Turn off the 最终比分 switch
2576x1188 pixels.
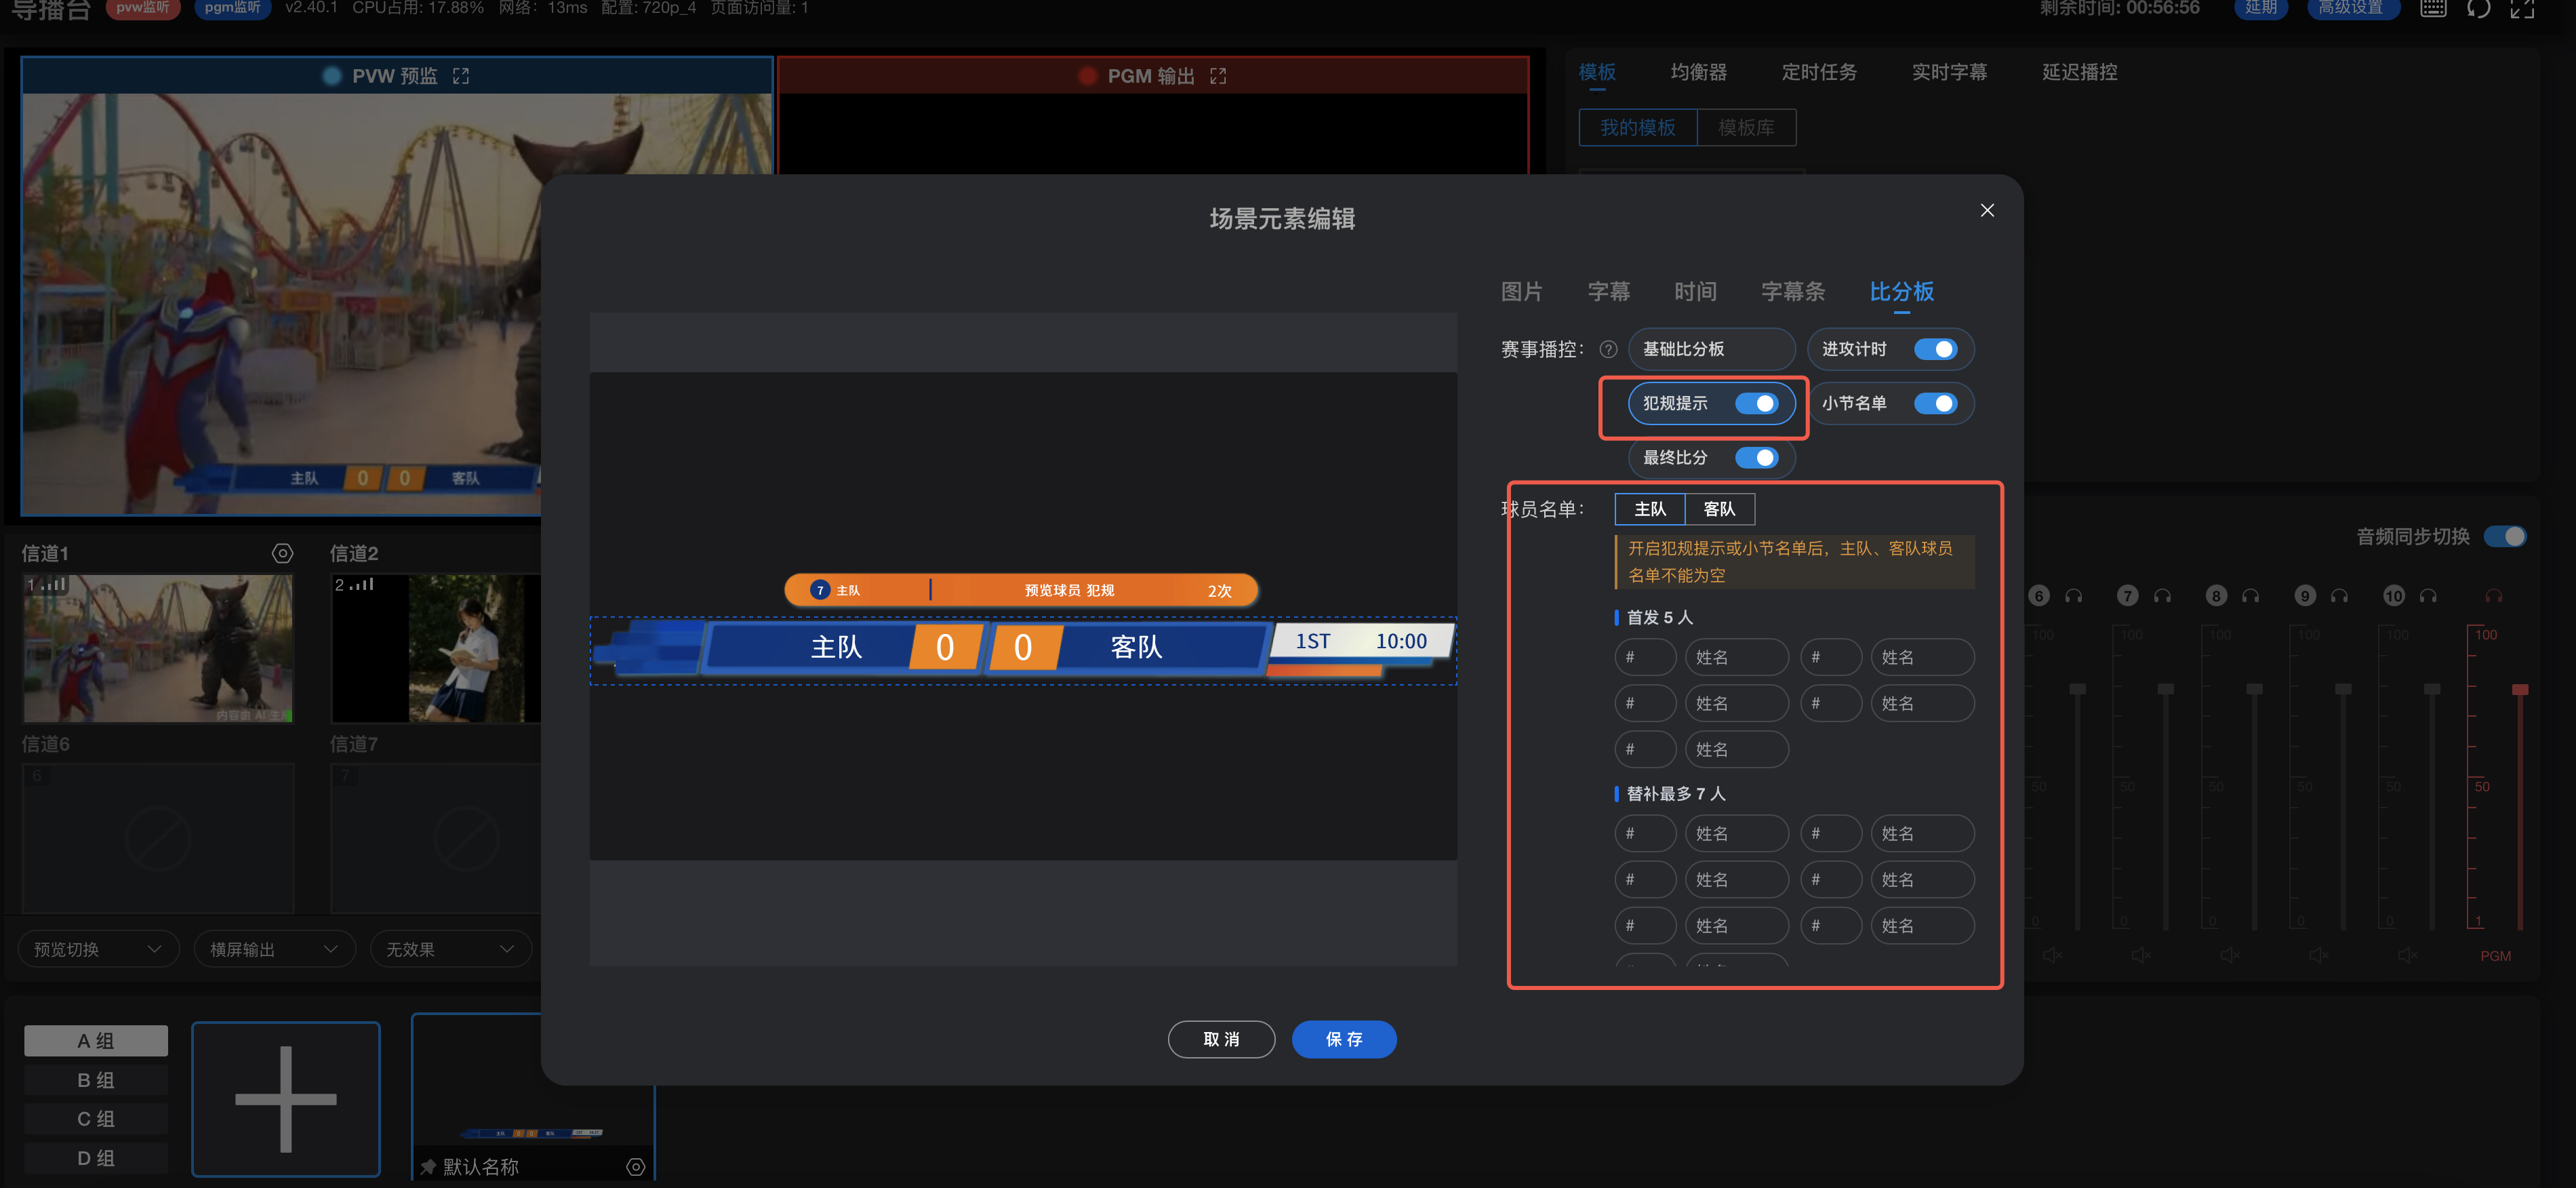[x=1756, y=457]
